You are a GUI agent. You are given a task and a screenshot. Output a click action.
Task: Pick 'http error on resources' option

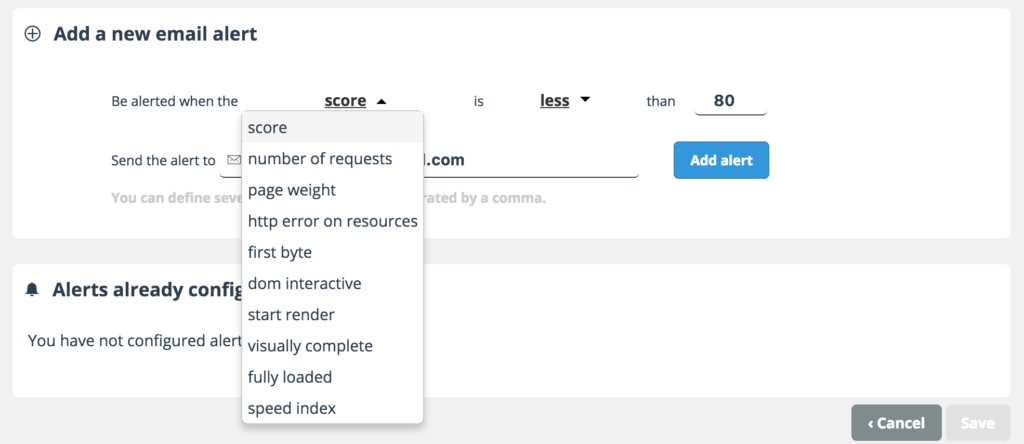pos(332,221)
